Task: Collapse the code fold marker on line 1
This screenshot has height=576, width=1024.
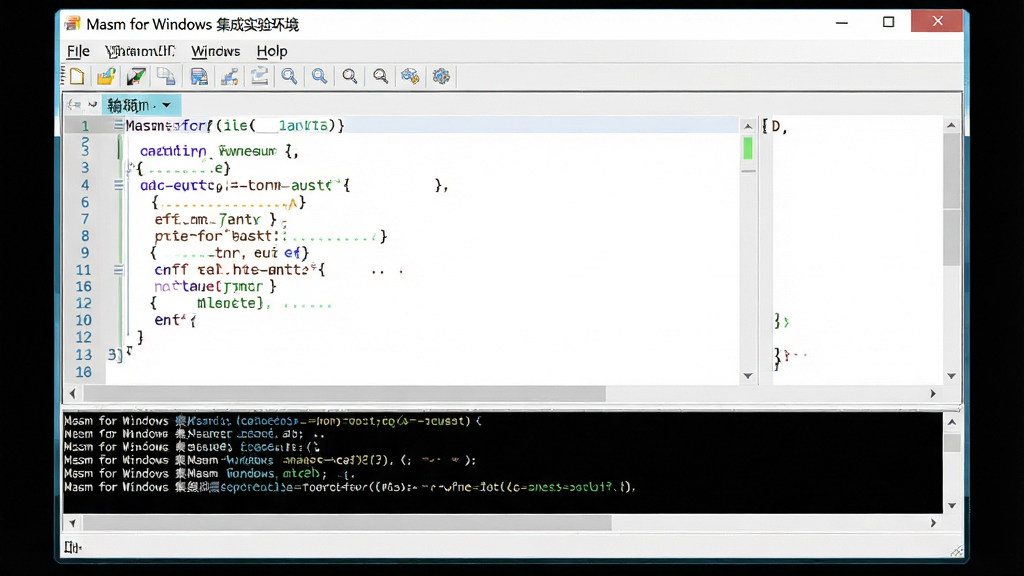Action: (118, 125)
